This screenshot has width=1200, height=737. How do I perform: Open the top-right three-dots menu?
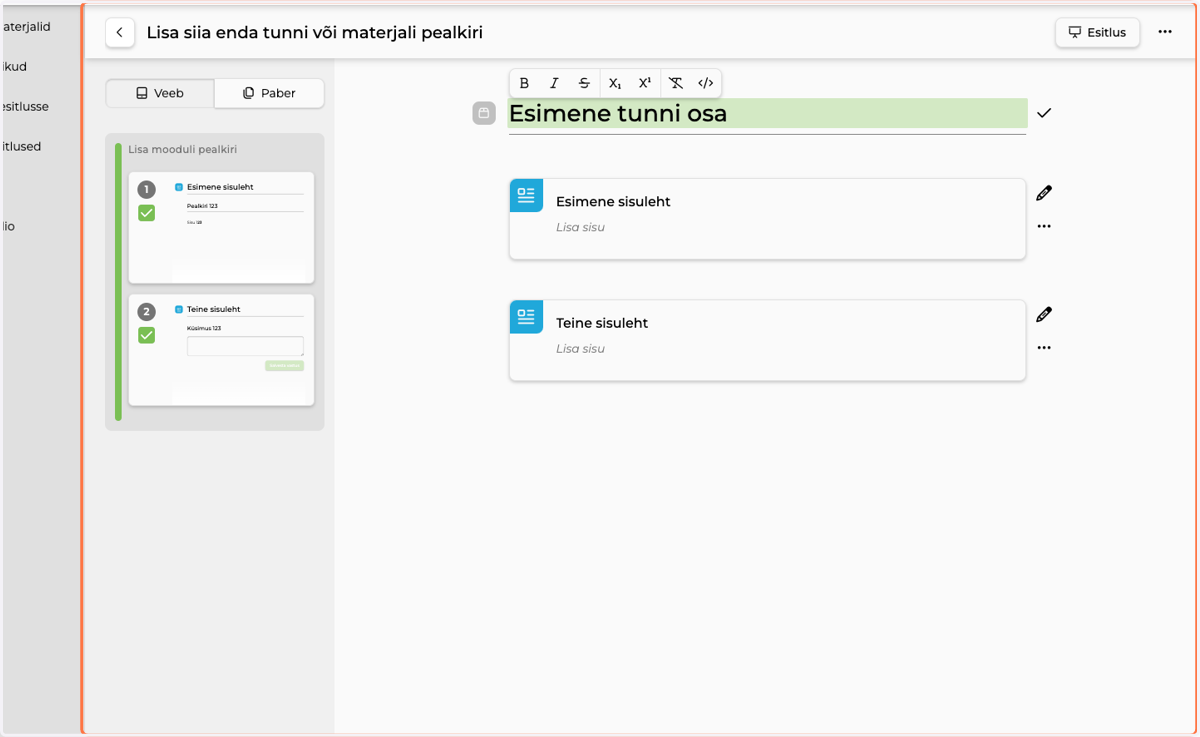(1165, 32)
